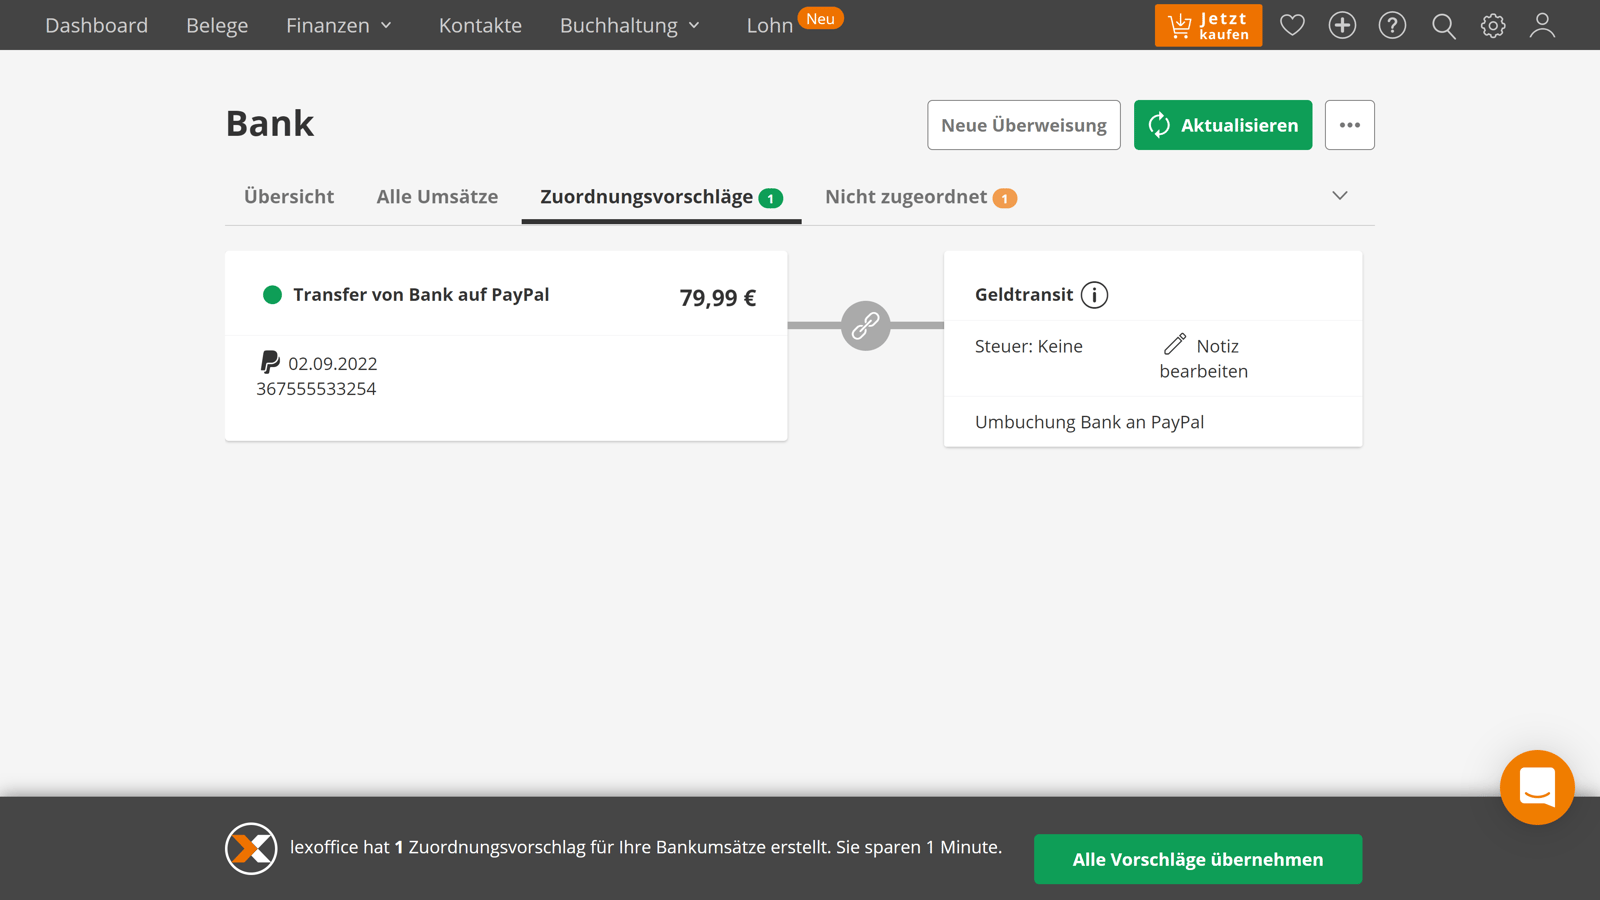1600x900 pixels.
Task: Switch to the Alle Umsätze tab
Action: [x=437, y=197]
